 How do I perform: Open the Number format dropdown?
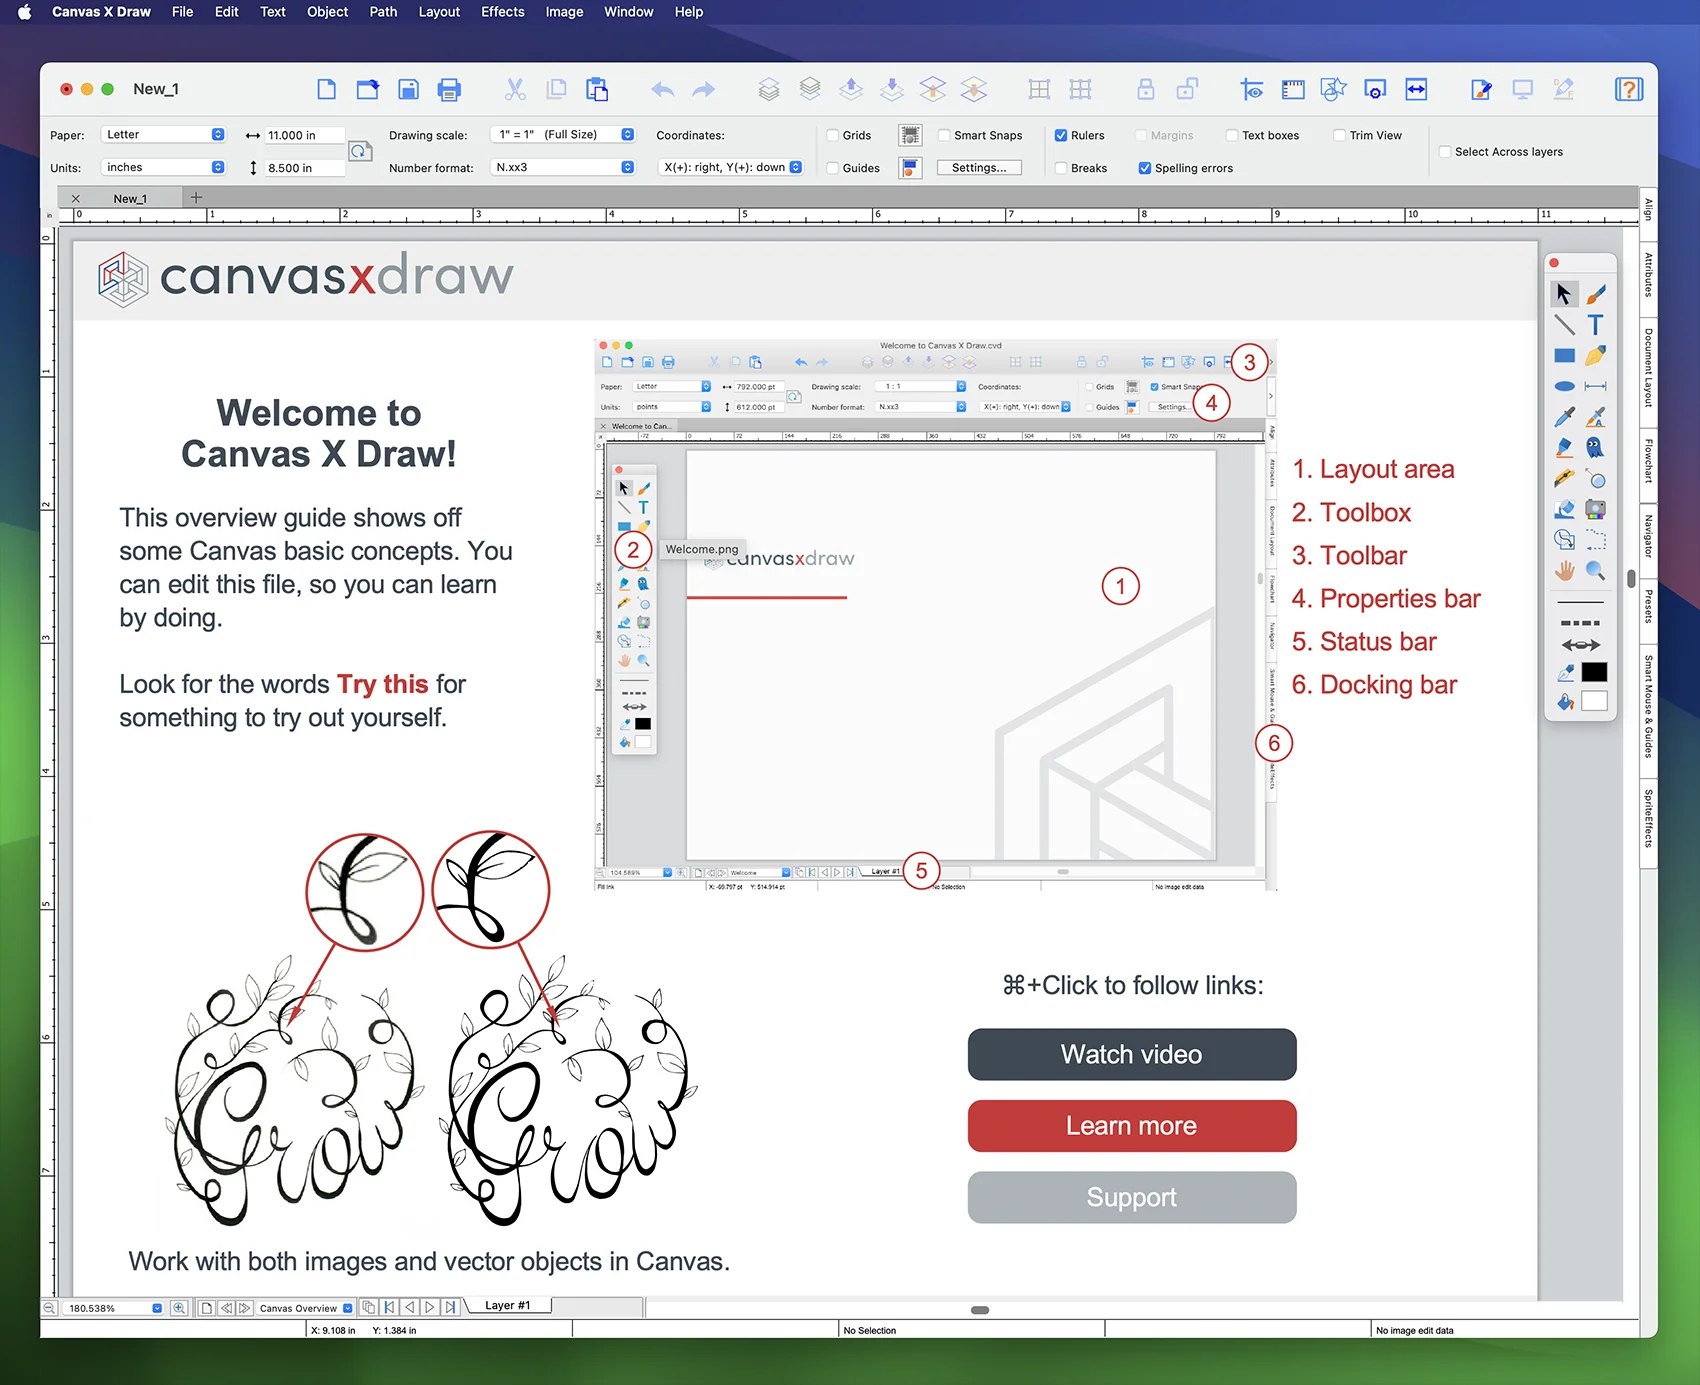coord(563,167)
